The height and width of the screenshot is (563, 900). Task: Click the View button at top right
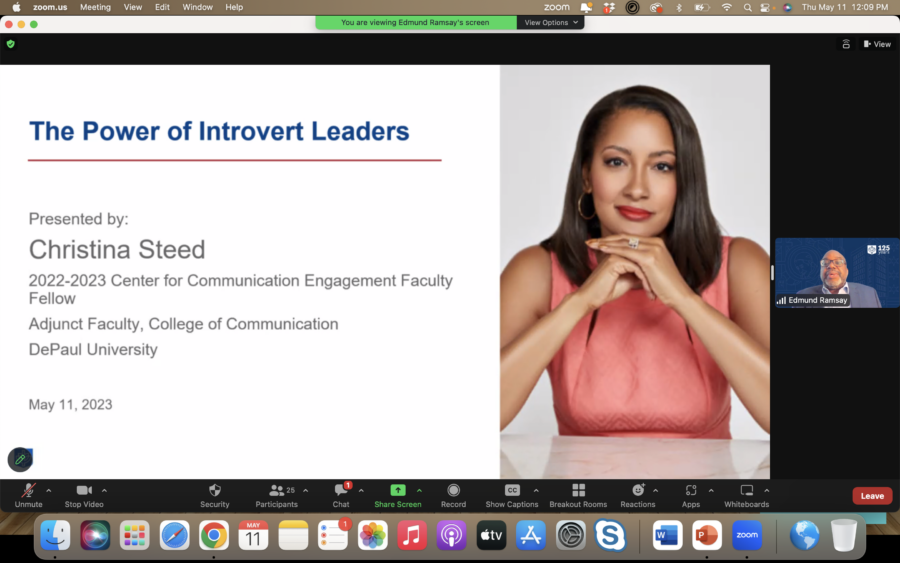[877, 44]
